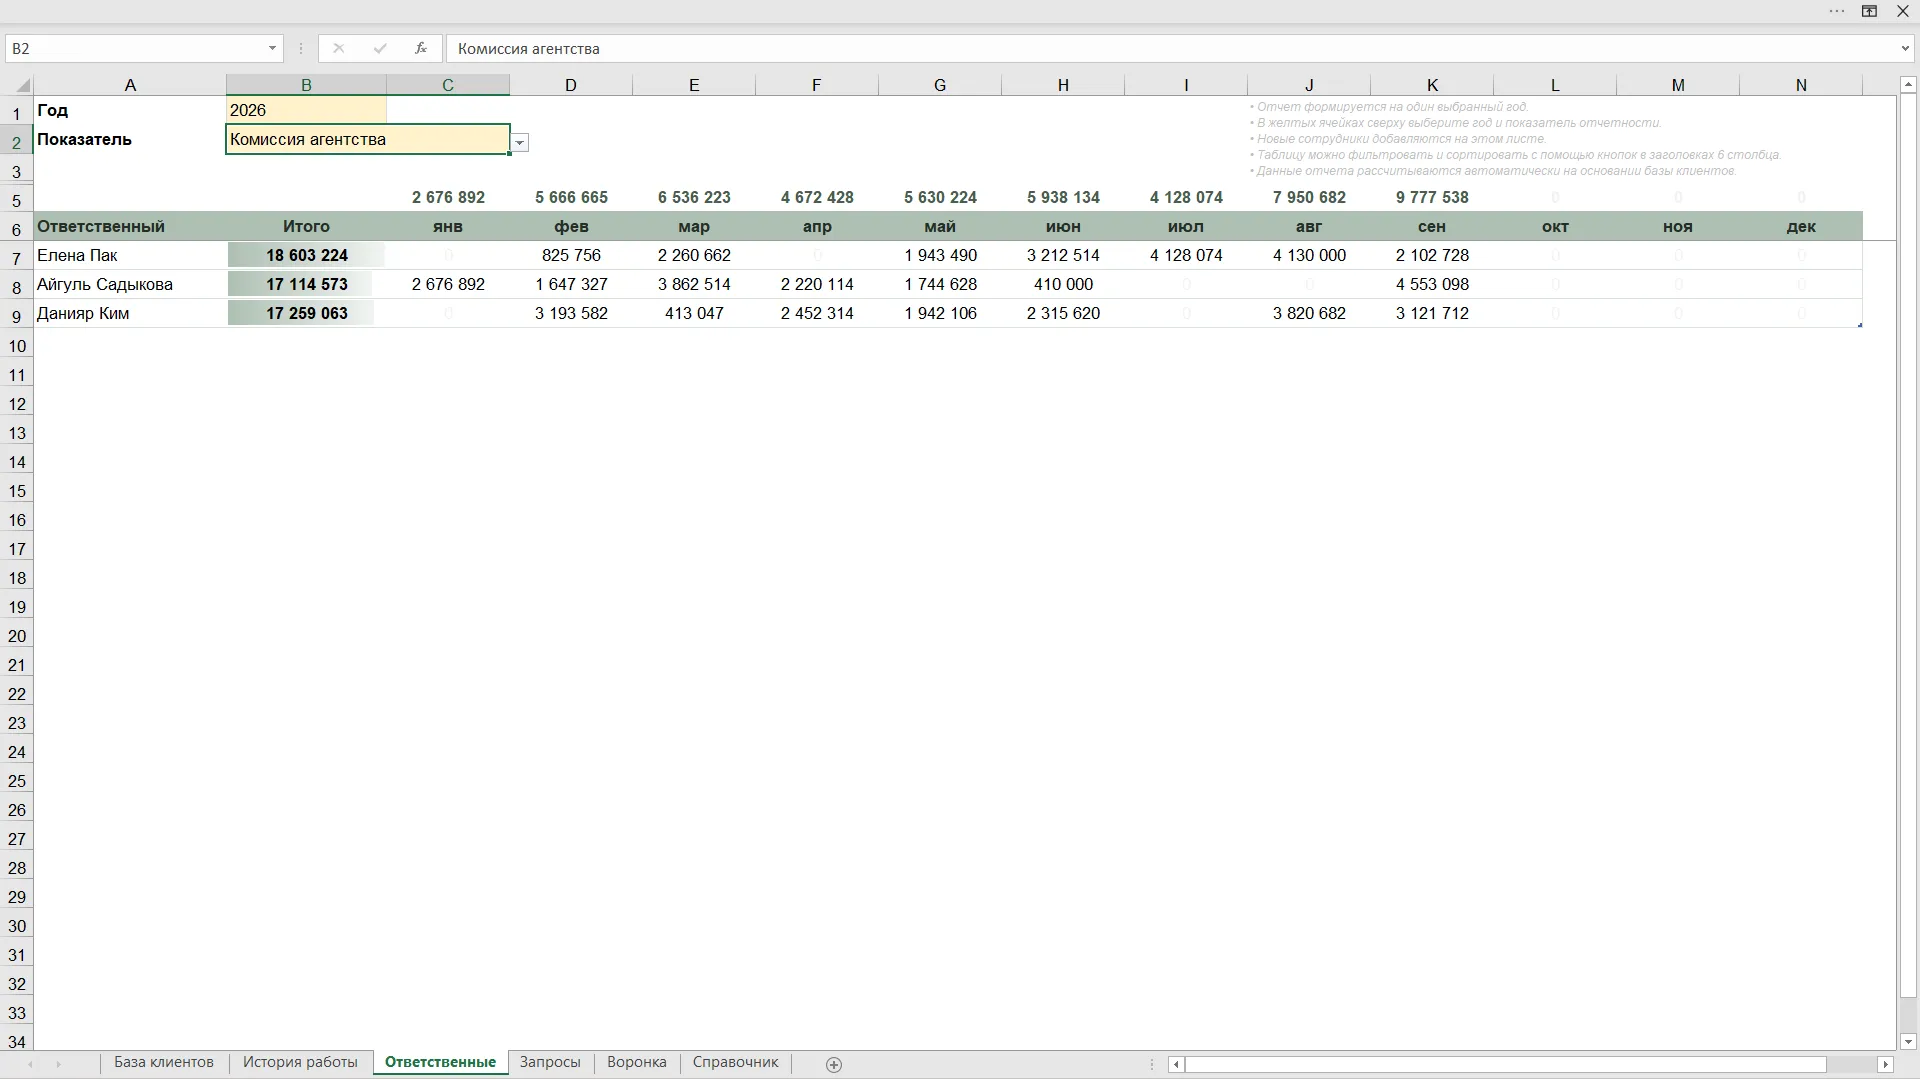Select row 7 header

click(17, 258)
